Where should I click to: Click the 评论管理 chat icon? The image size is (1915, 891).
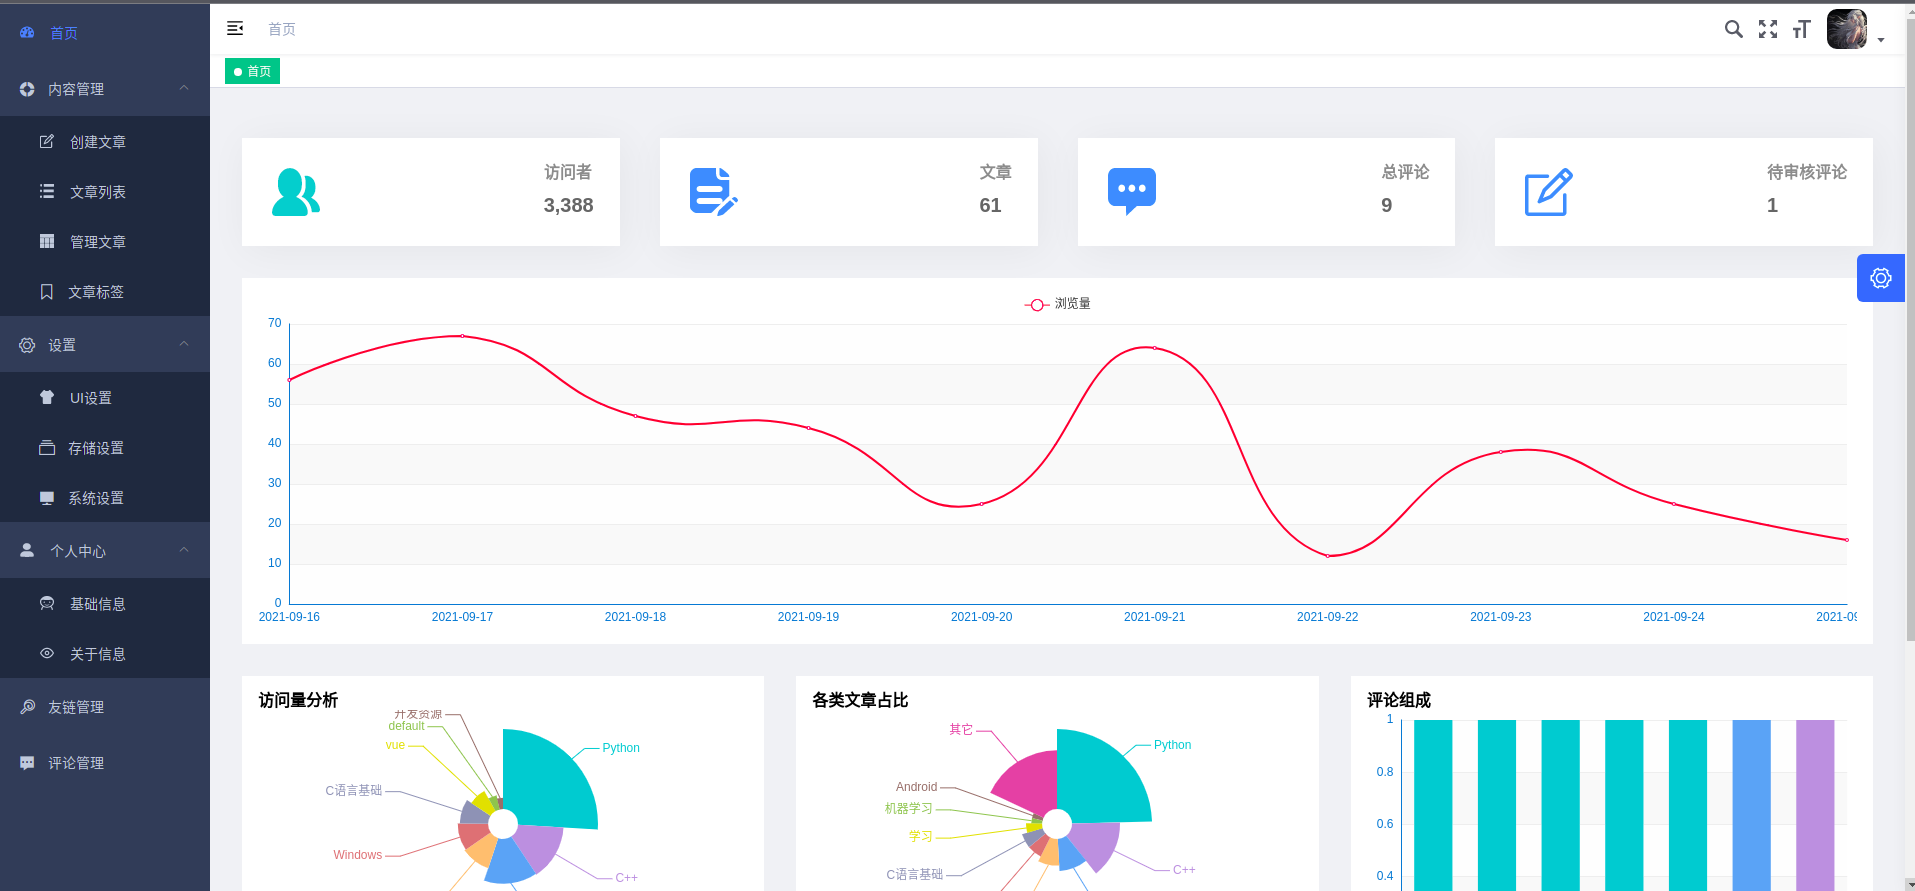coord(27,762)
